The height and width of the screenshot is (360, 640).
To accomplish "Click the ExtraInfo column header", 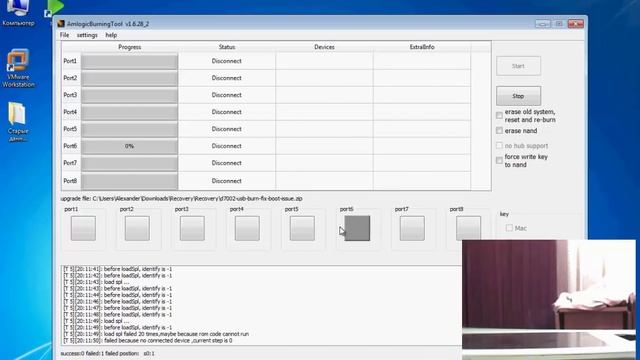I will click(422, 47).
